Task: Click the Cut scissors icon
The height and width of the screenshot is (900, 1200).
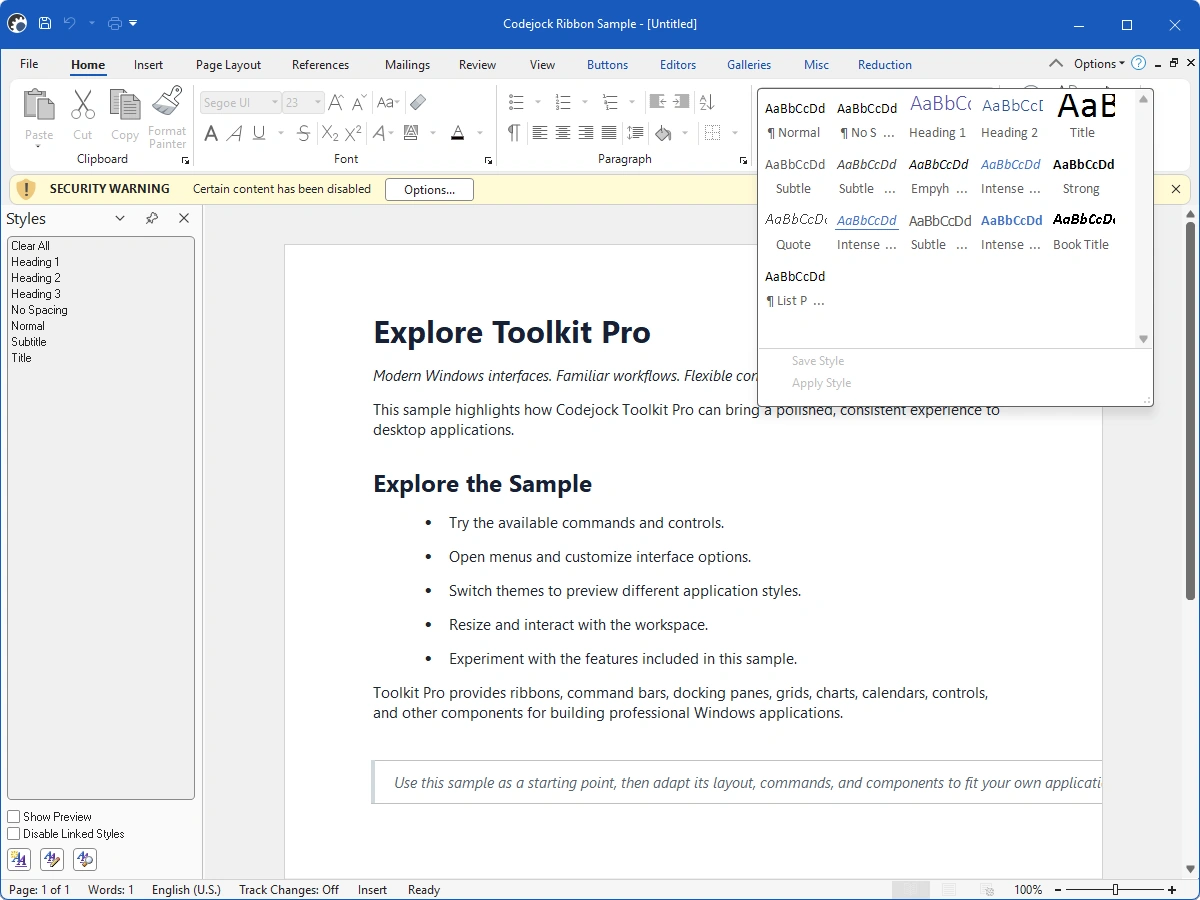Action: click(x=82, y=104)
